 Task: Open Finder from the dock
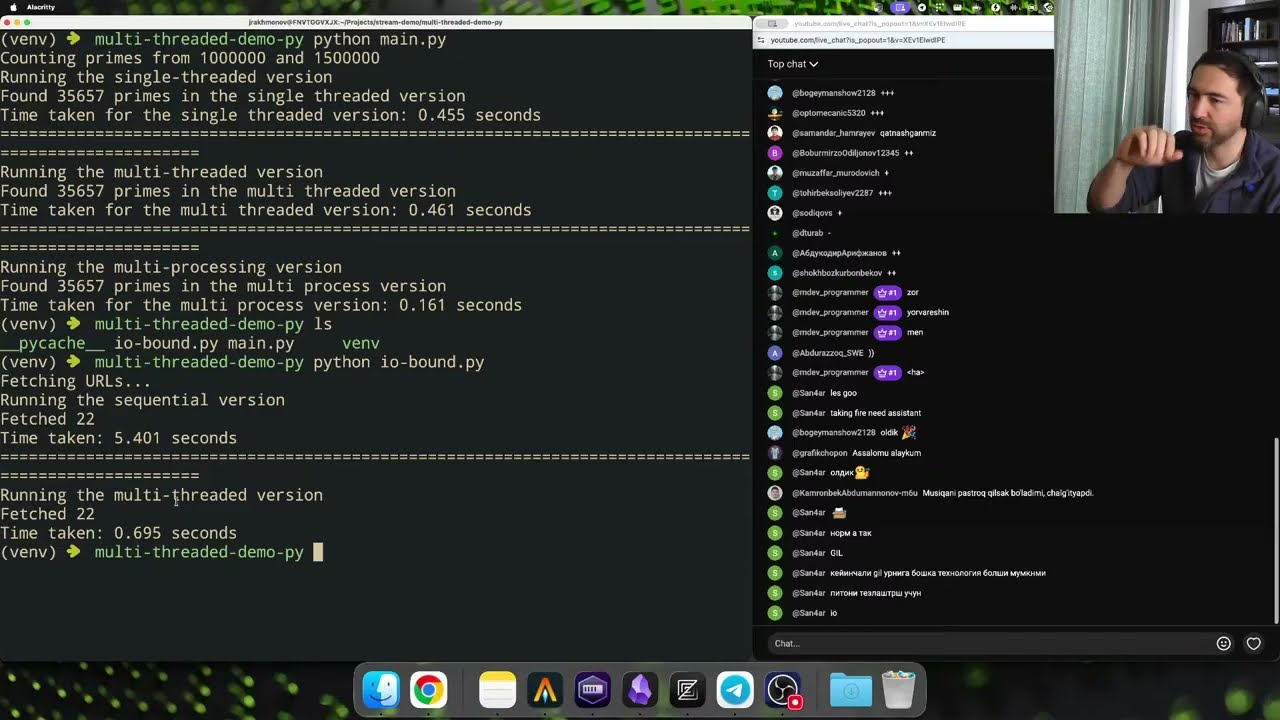381,690
